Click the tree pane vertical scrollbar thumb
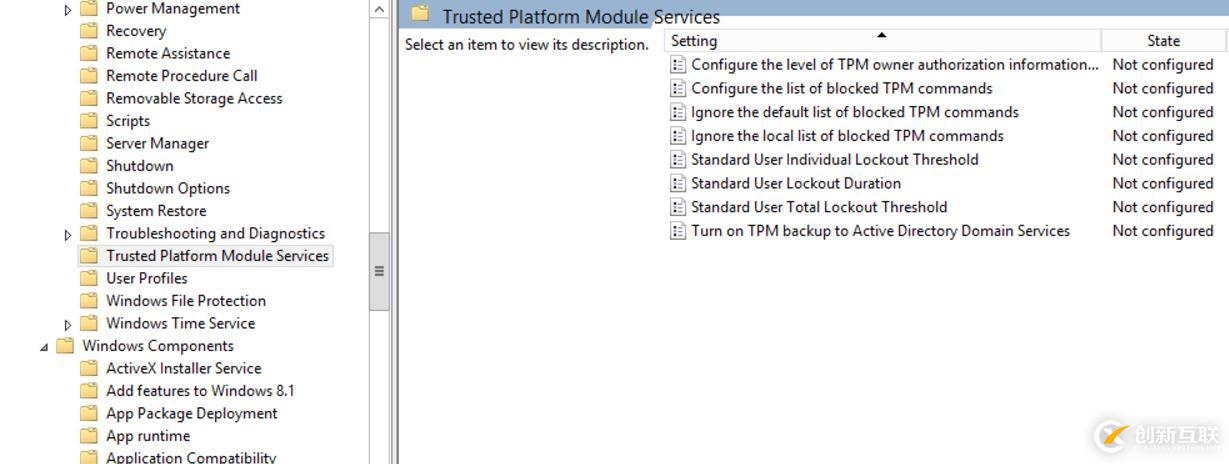1229x464 pixels. click(379, 271)
